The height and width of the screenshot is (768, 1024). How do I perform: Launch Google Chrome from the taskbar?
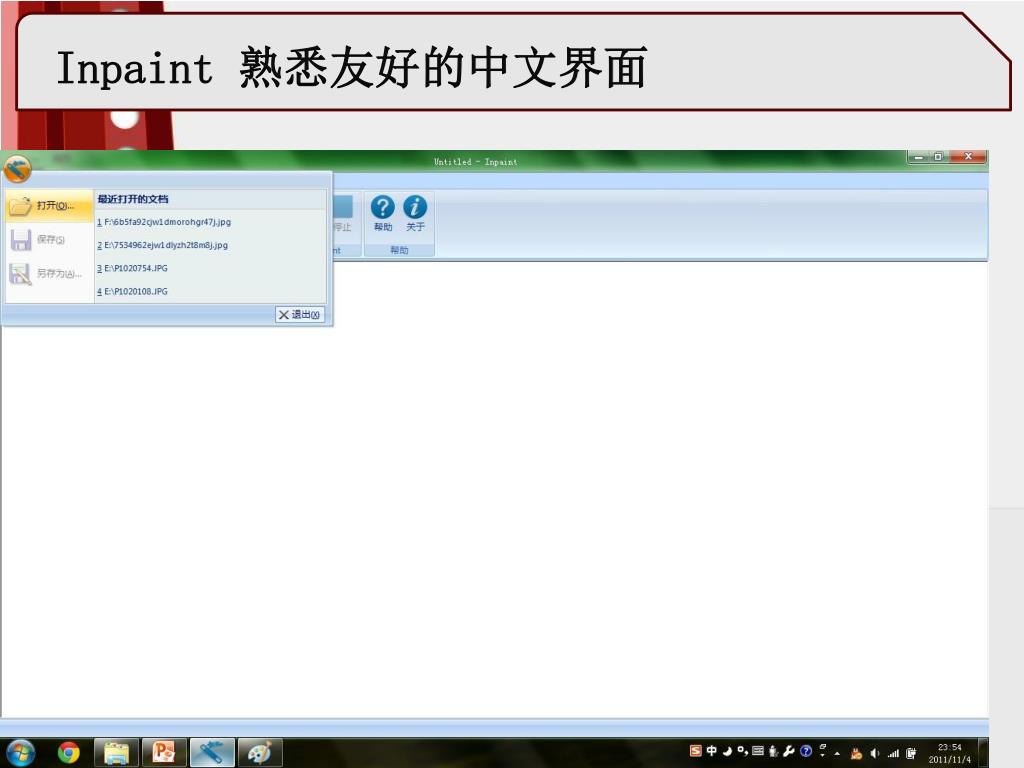coord(69,753)
